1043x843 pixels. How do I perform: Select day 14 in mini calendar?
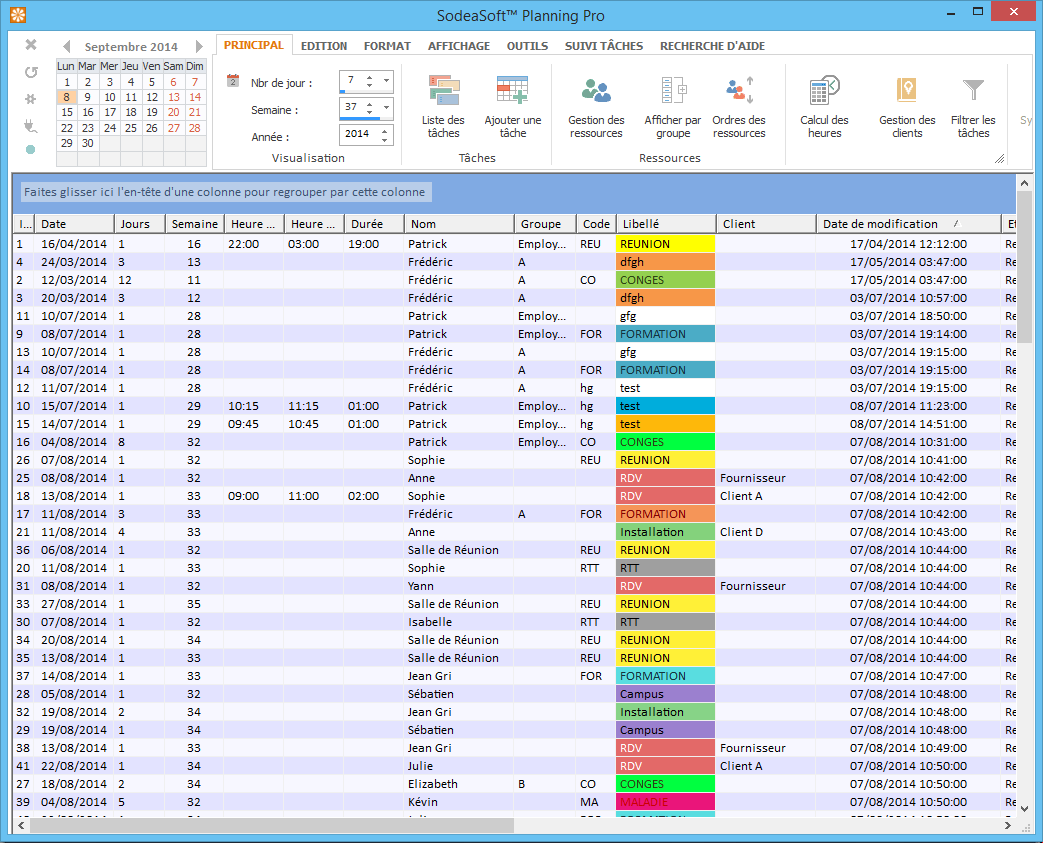[195, 97]
